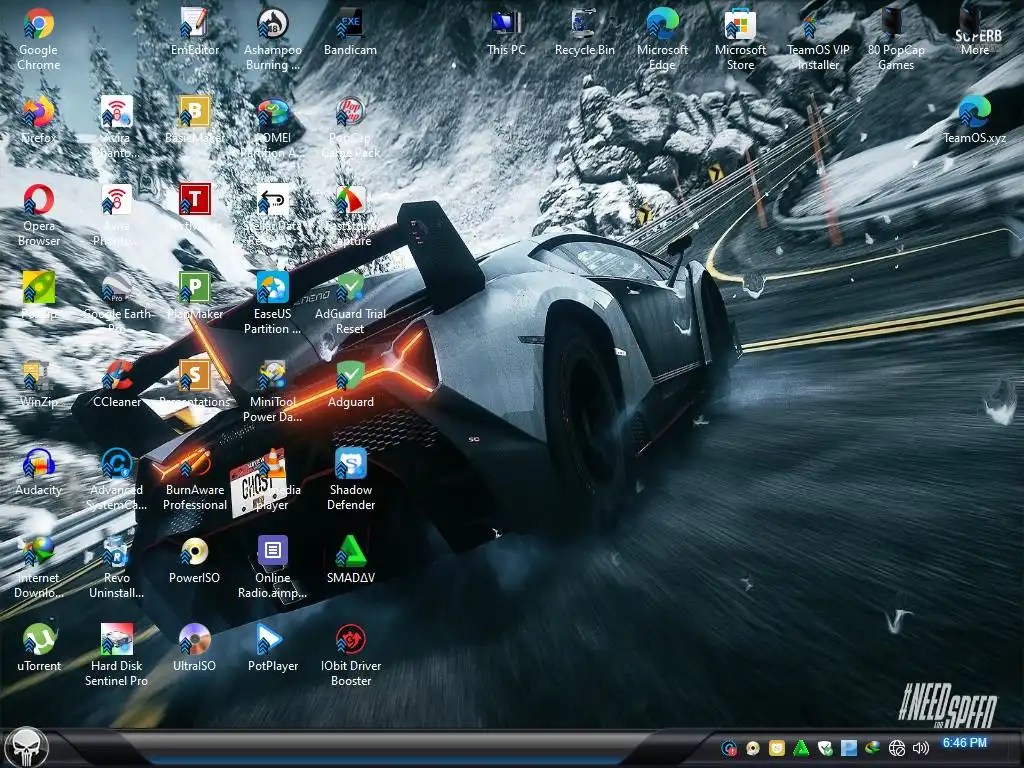
Task: Open the network globe tray icon
Action: click(897, 748)
